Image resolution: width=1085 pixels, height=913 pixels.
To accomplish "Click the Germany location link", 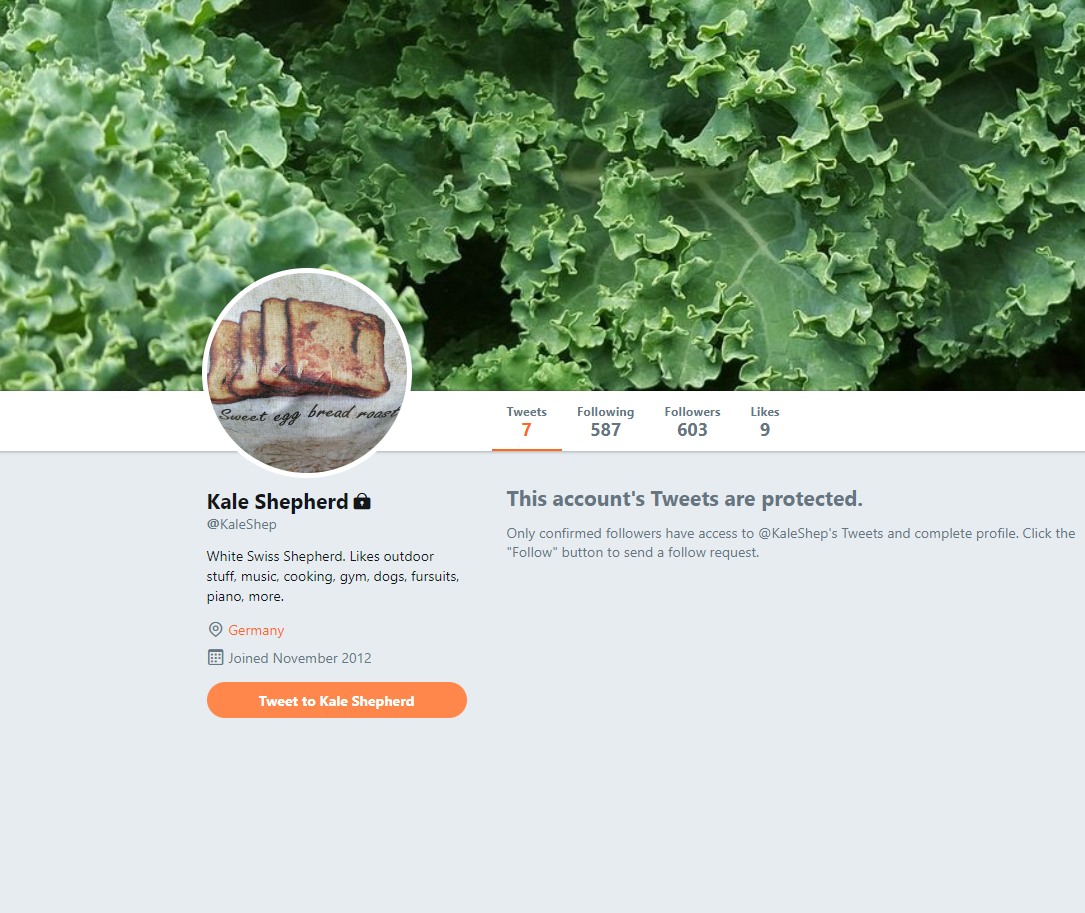I will pos(256,630).
